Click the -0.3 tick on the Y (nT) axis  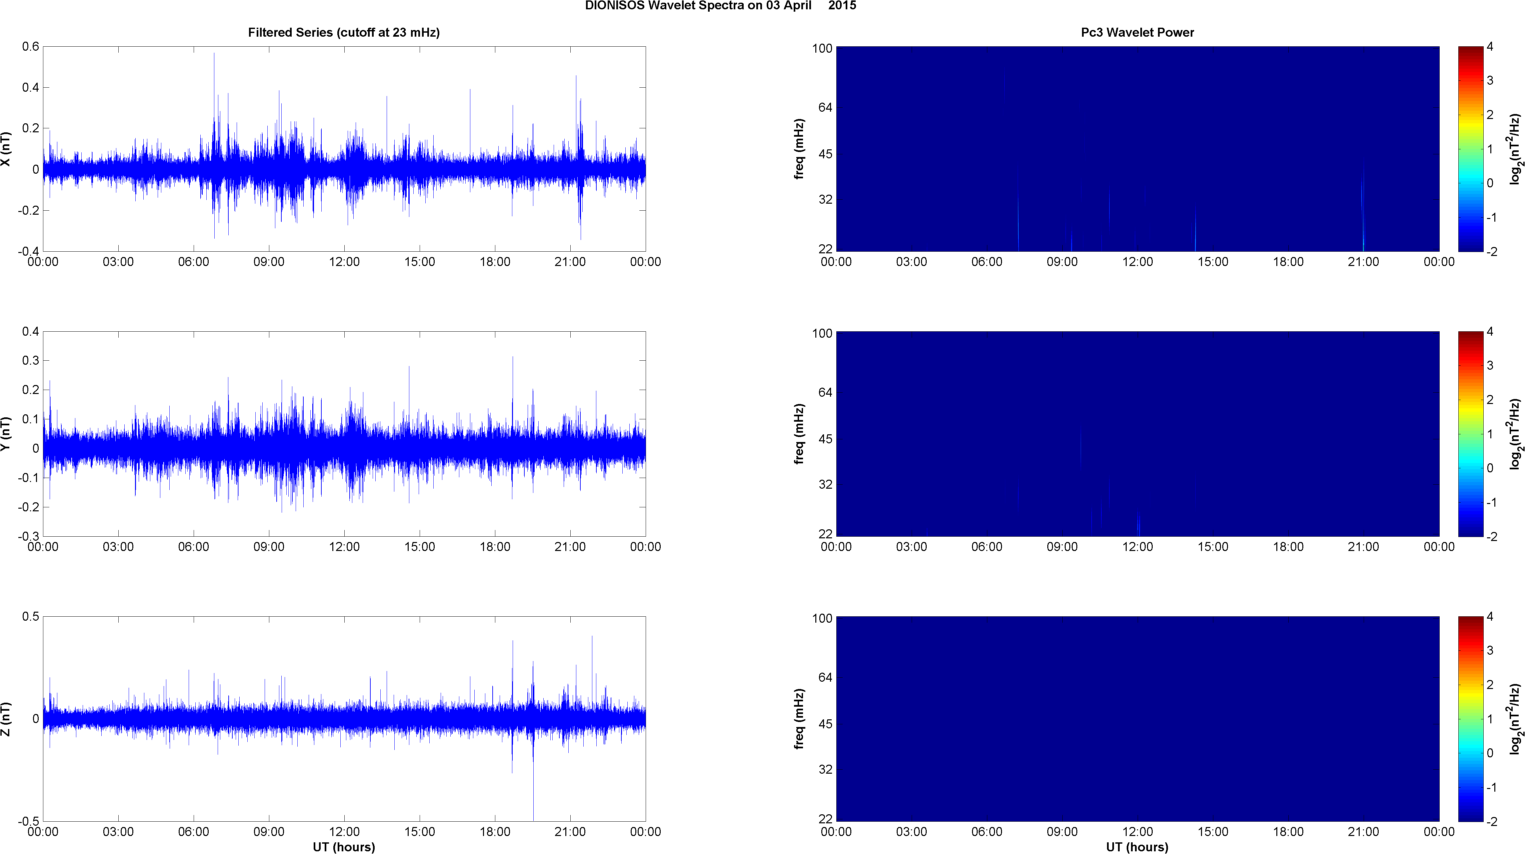28,537
